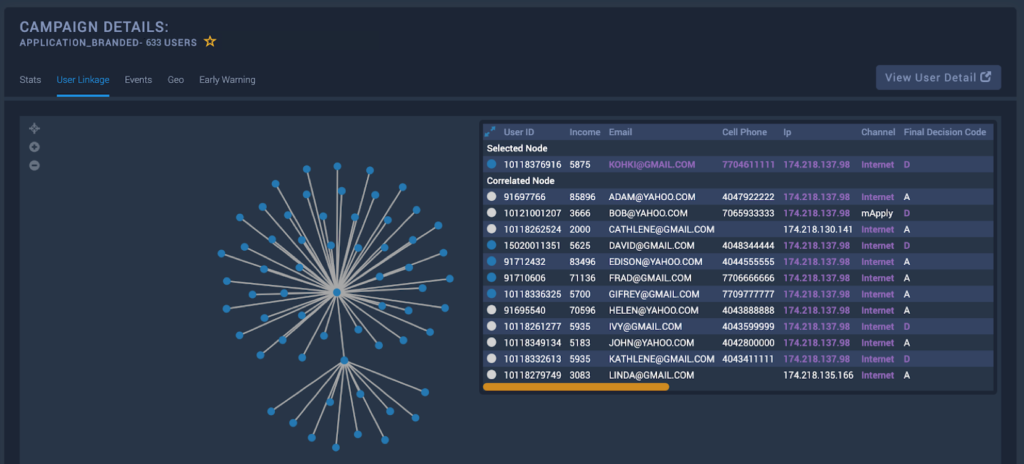Image resolution: width=1024 pixels, height=464 pixels.
Task: Select node dot for user 10118376916
Action: [x=492, y=165]
